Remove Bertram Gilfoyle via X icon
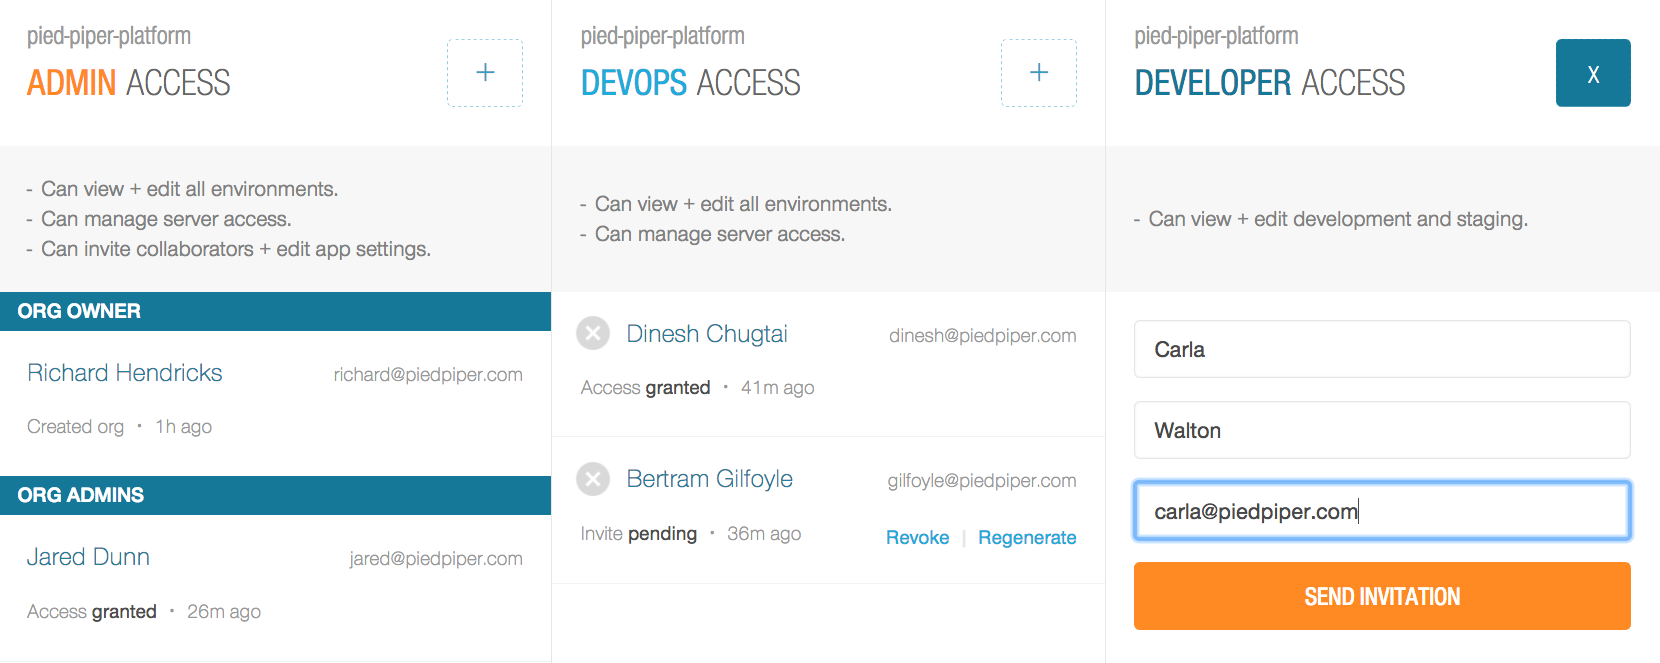This screenshot has height=663, width=1660. 593,479
